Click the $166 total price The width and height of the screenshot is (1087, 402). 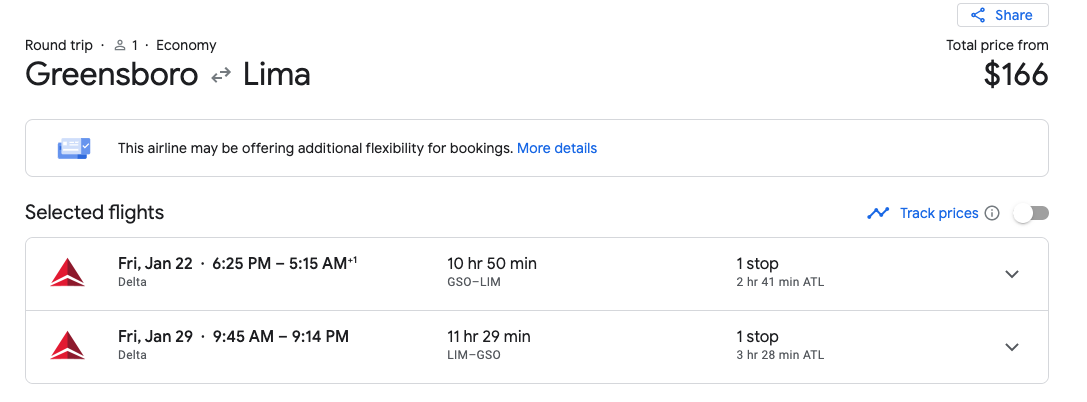[1015, 75]
